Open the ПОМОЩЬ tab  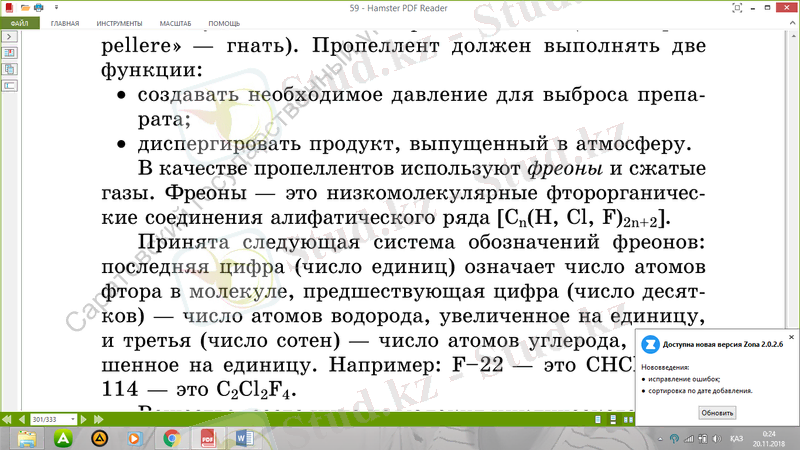[x=224, y=23]
